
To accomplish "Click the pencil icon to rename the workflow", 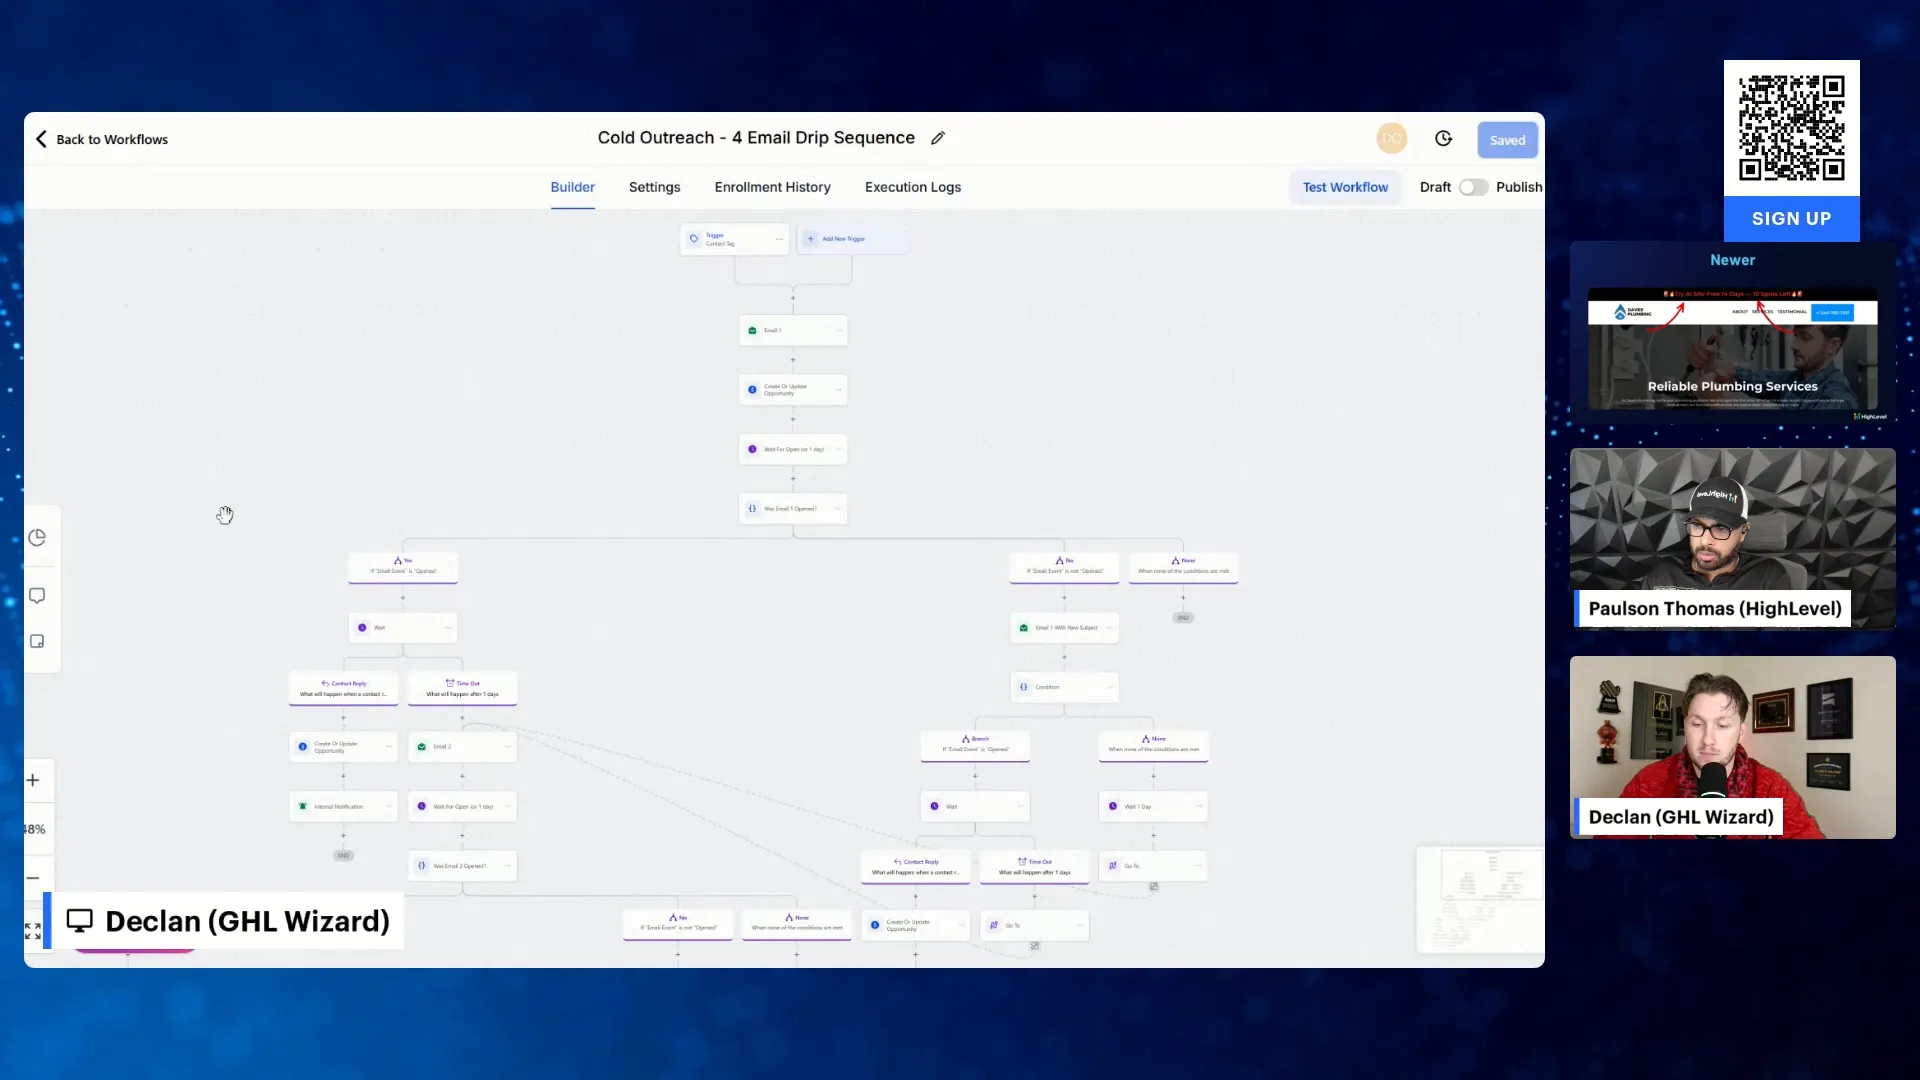I will [x=938, y=137].
